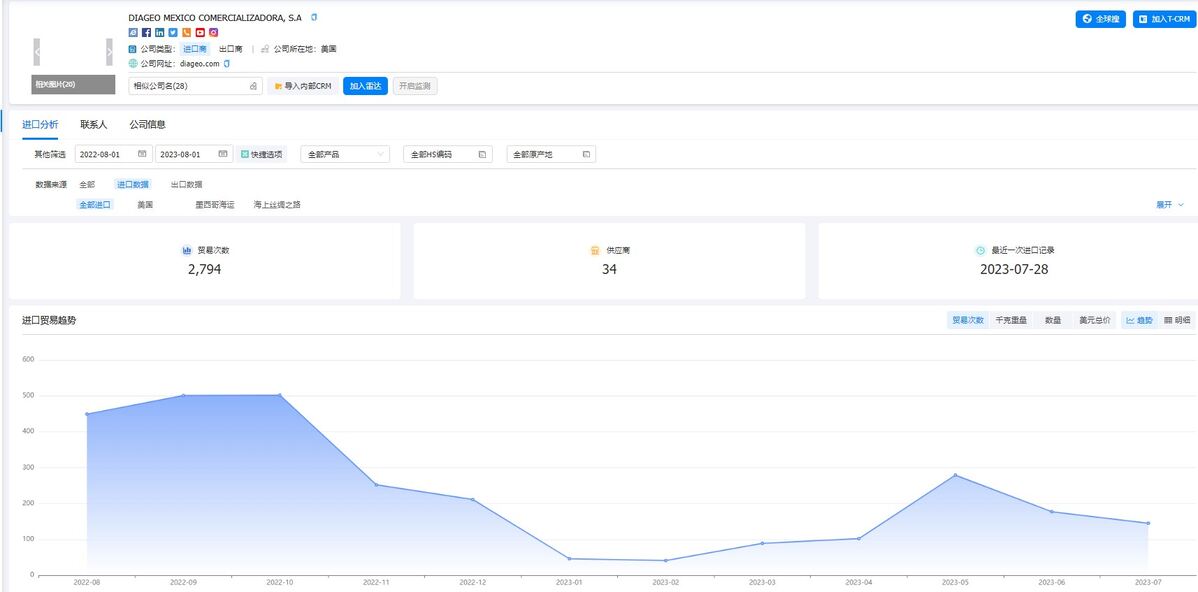Click the icon in 相似公司名(28) box
The height and width of the screenshot is (592, 1198).
coord(253,86)
